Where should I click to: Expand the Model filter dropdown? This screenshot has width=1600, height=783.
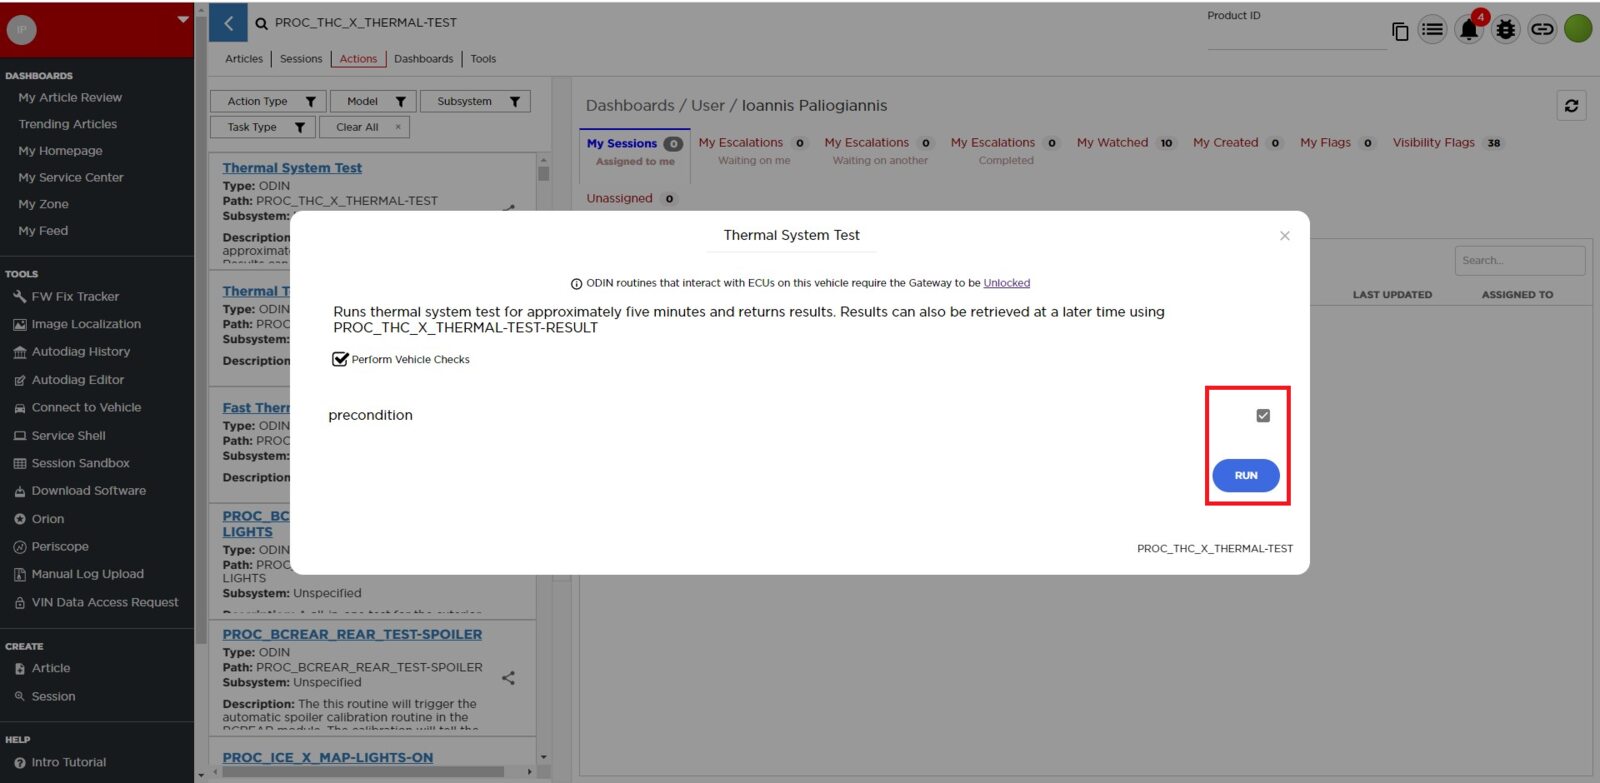click(x=373, y=101)
